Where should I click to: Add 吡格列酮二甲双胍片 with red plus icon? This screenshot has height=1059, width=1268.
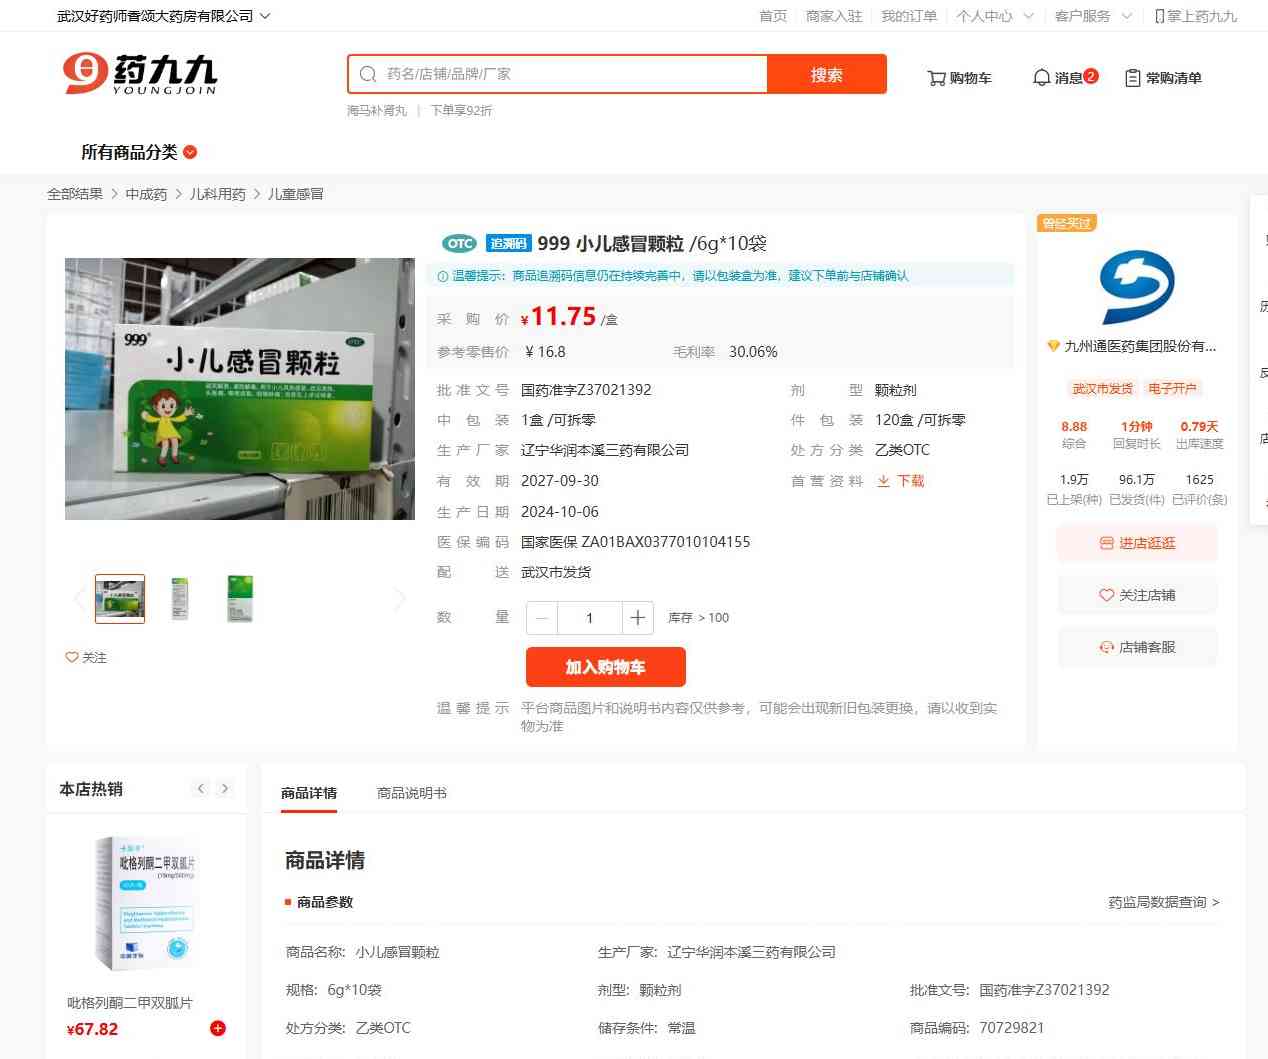[x=218, y=1028]
